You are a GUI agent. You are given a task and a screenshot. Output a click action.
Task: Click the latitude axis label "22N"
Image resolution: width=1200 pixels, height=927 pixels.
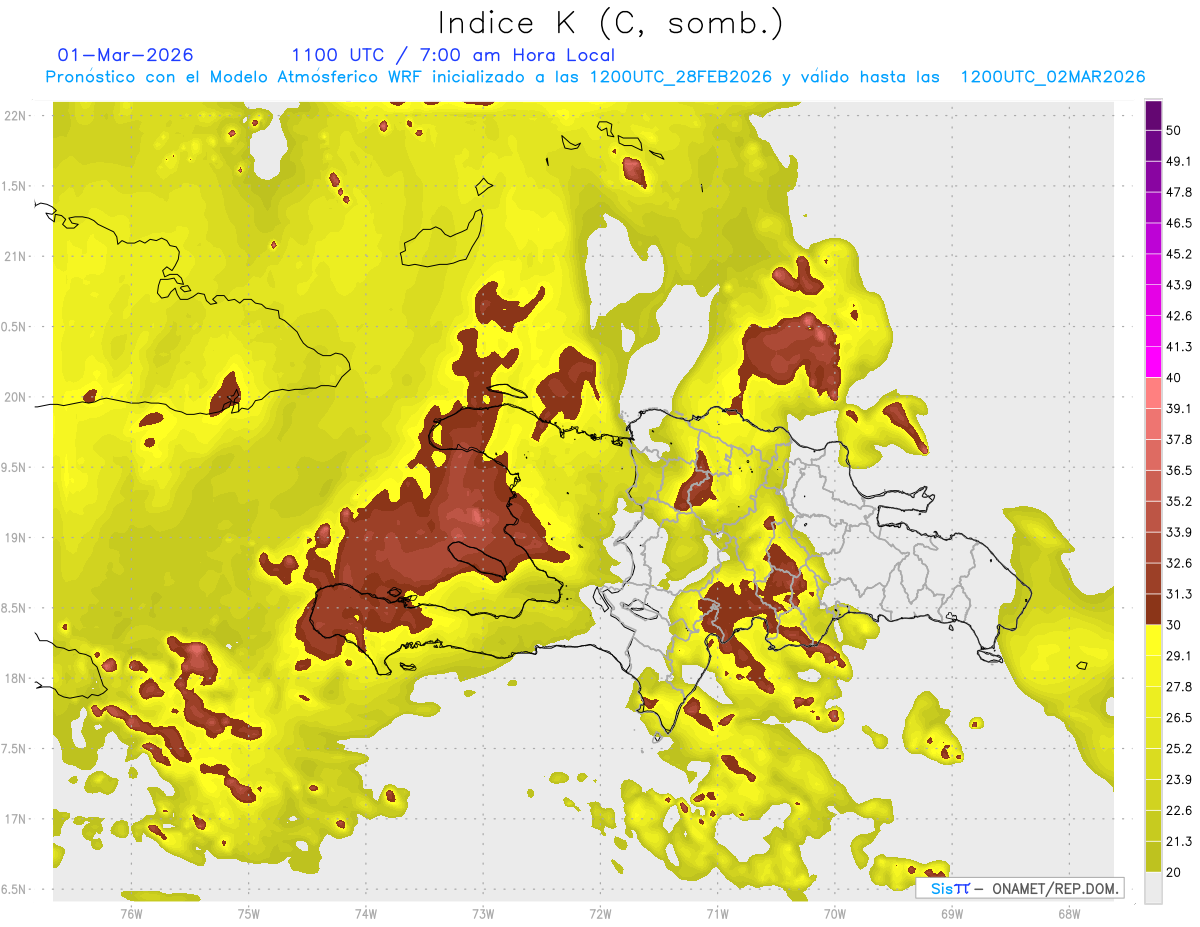pyautogui.click(x=16, y=116)
